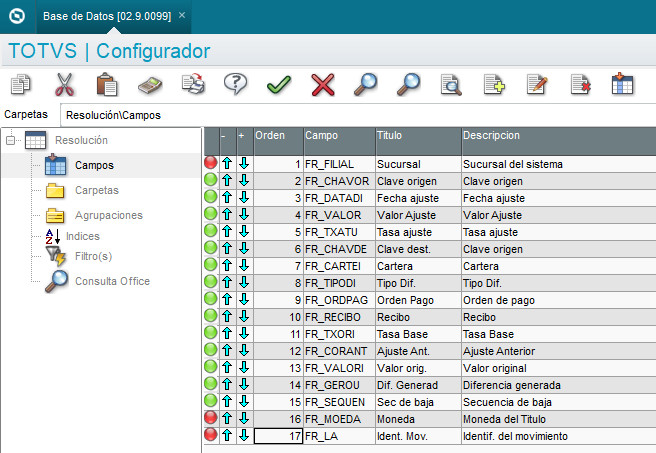Select the 'Ajuste Anterior' description cell
656x453 pixels.
[x=559, y=351]
